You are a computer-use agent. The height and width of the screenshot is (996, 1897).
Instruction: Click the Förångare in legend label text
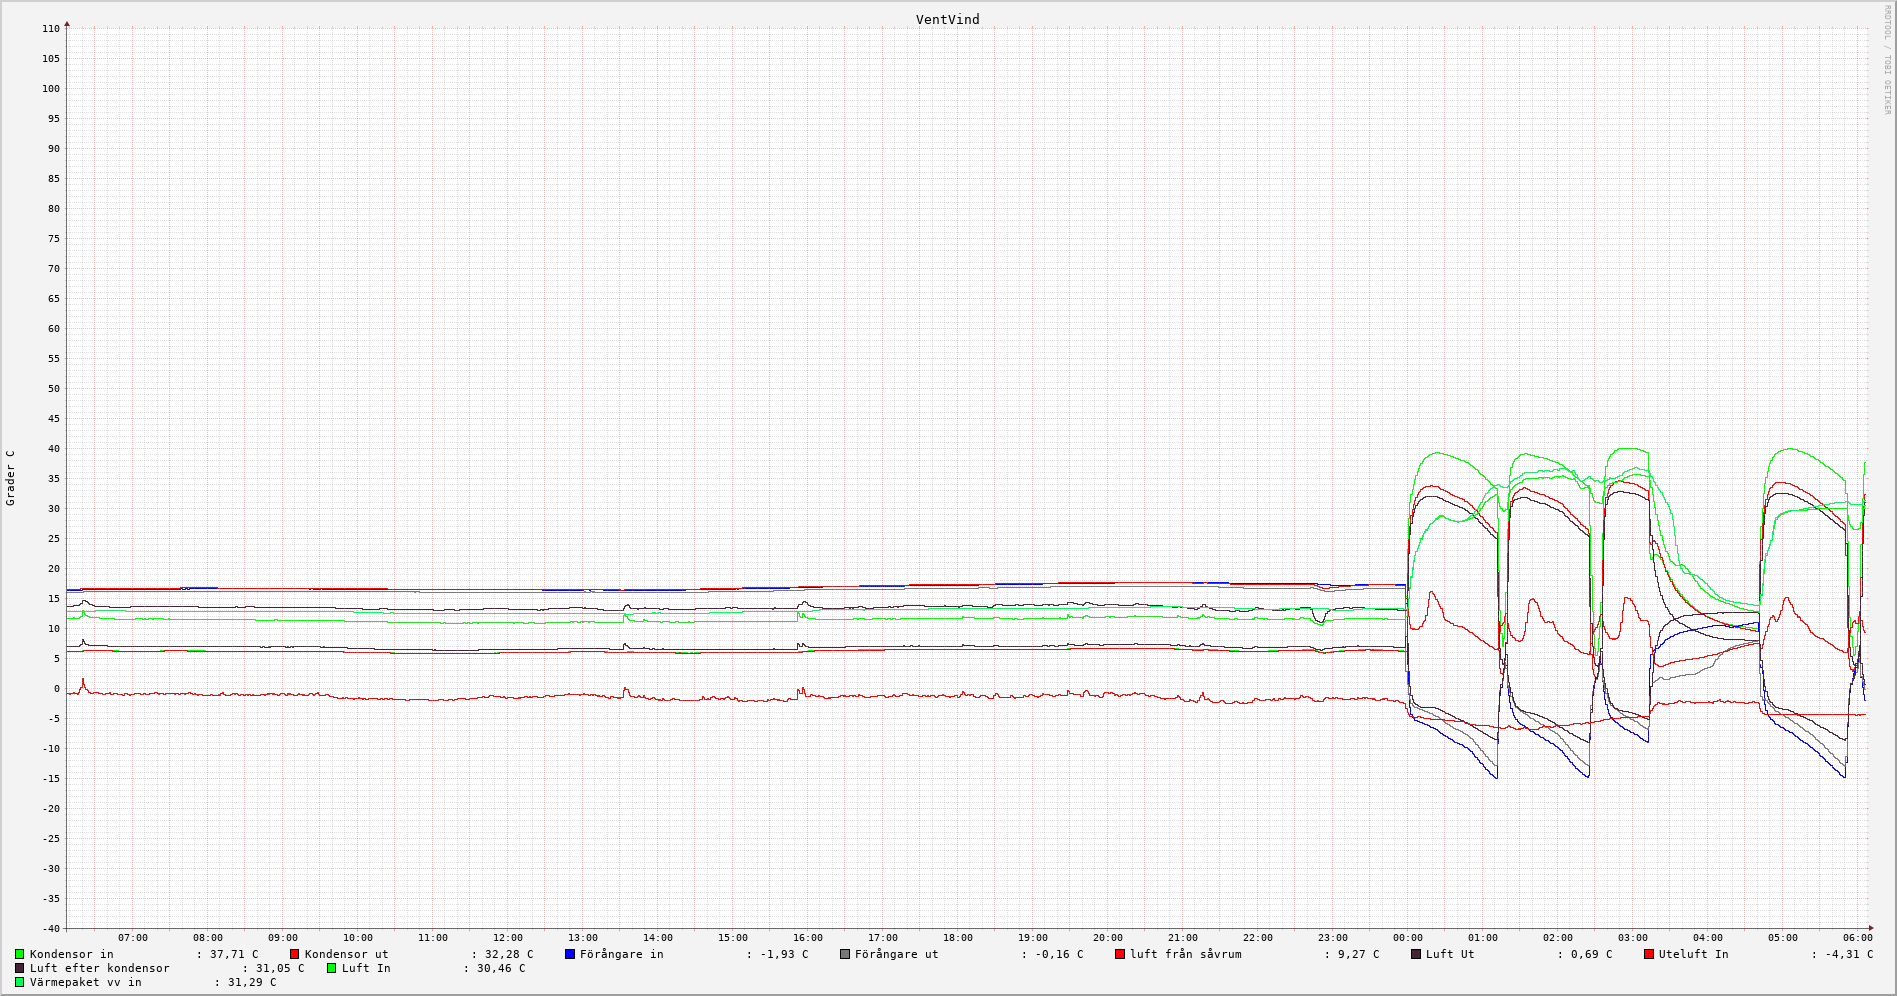[x=621, y=954]
